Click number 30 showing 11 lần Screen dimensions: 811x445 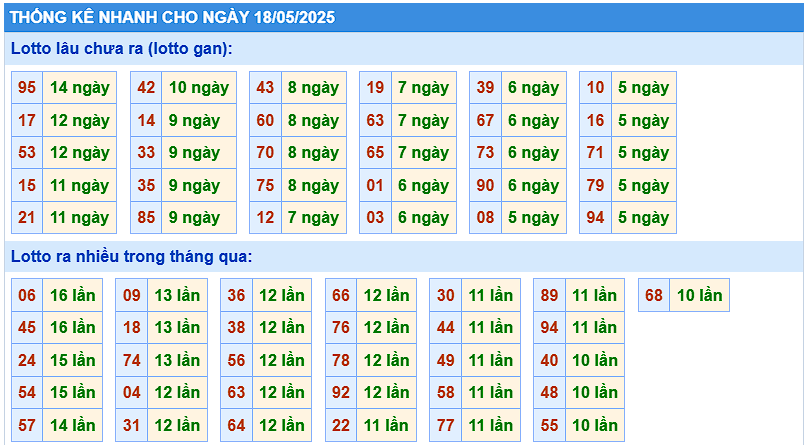coord(445,295)
